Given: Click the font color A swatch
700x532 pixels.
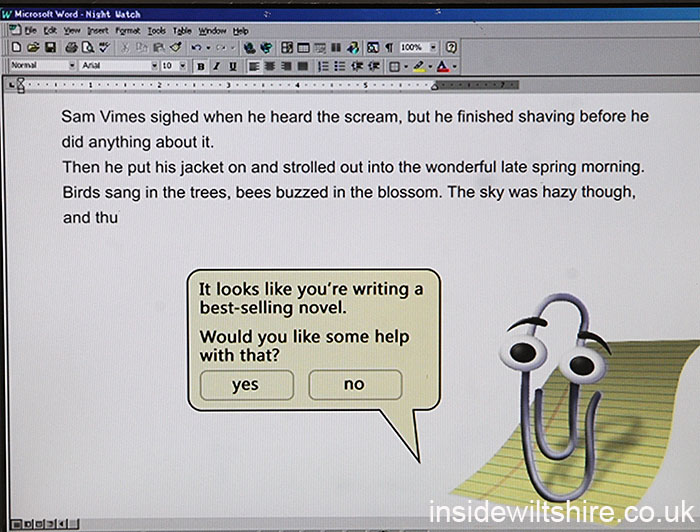Looking at the screenshot, I should pyautogui.click(x=443, y=66).
